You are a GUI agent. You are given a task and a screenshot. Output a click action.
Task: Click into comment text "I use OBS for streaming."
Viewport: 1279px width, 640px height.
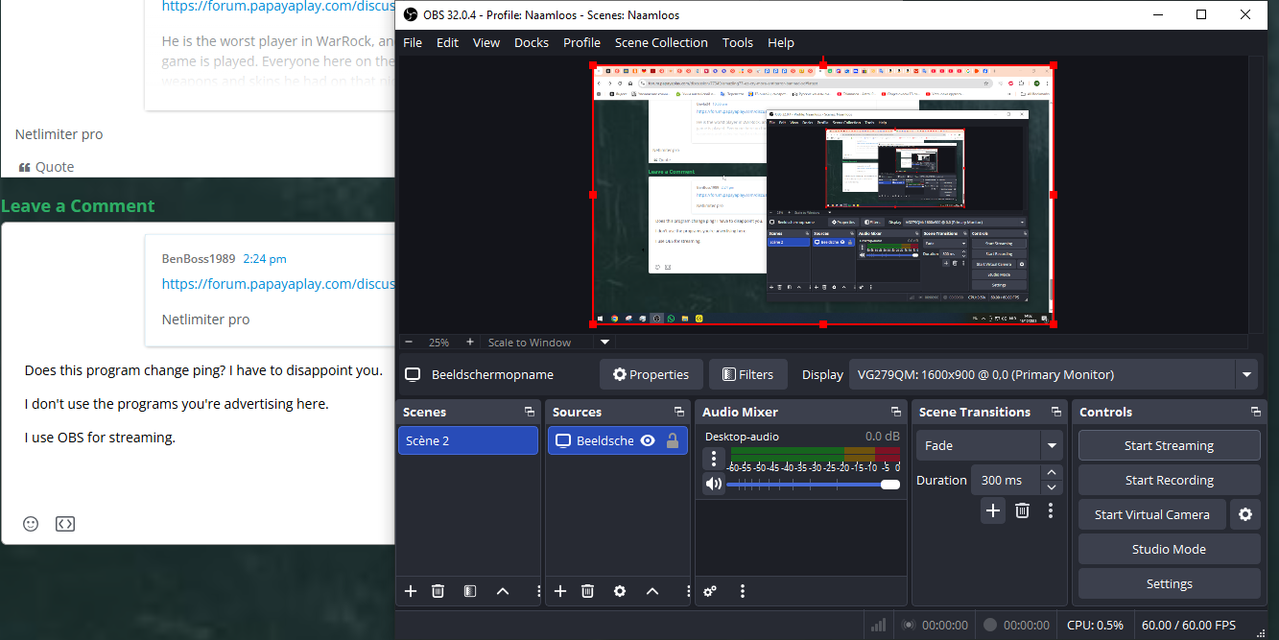(100, 437)
